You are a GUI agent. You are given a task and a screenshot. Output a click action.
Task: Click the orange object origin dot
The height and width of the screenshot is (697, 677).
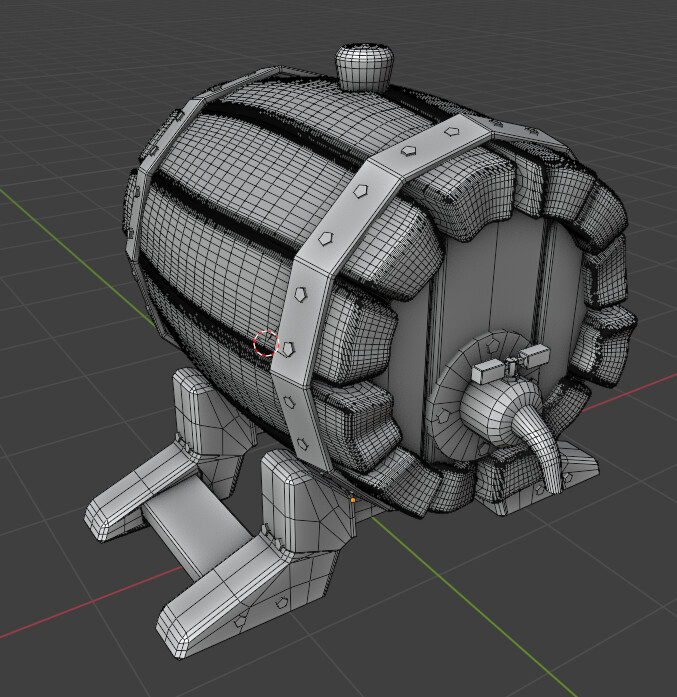tap(353, 500)
